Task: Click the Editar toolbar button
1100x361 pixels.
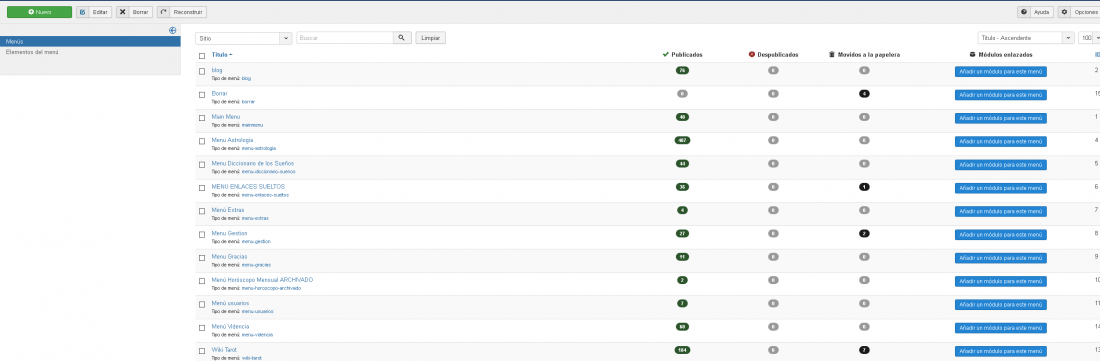Action: pos(94,12)
